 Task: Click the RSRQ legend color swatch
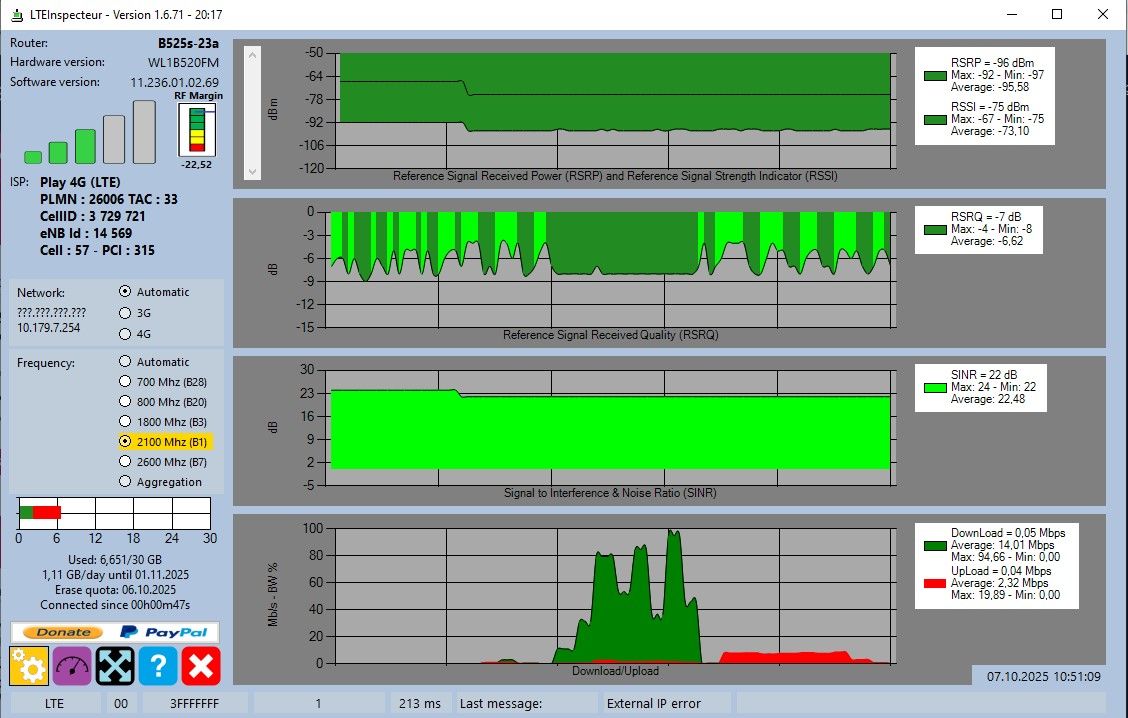(935, 230)
